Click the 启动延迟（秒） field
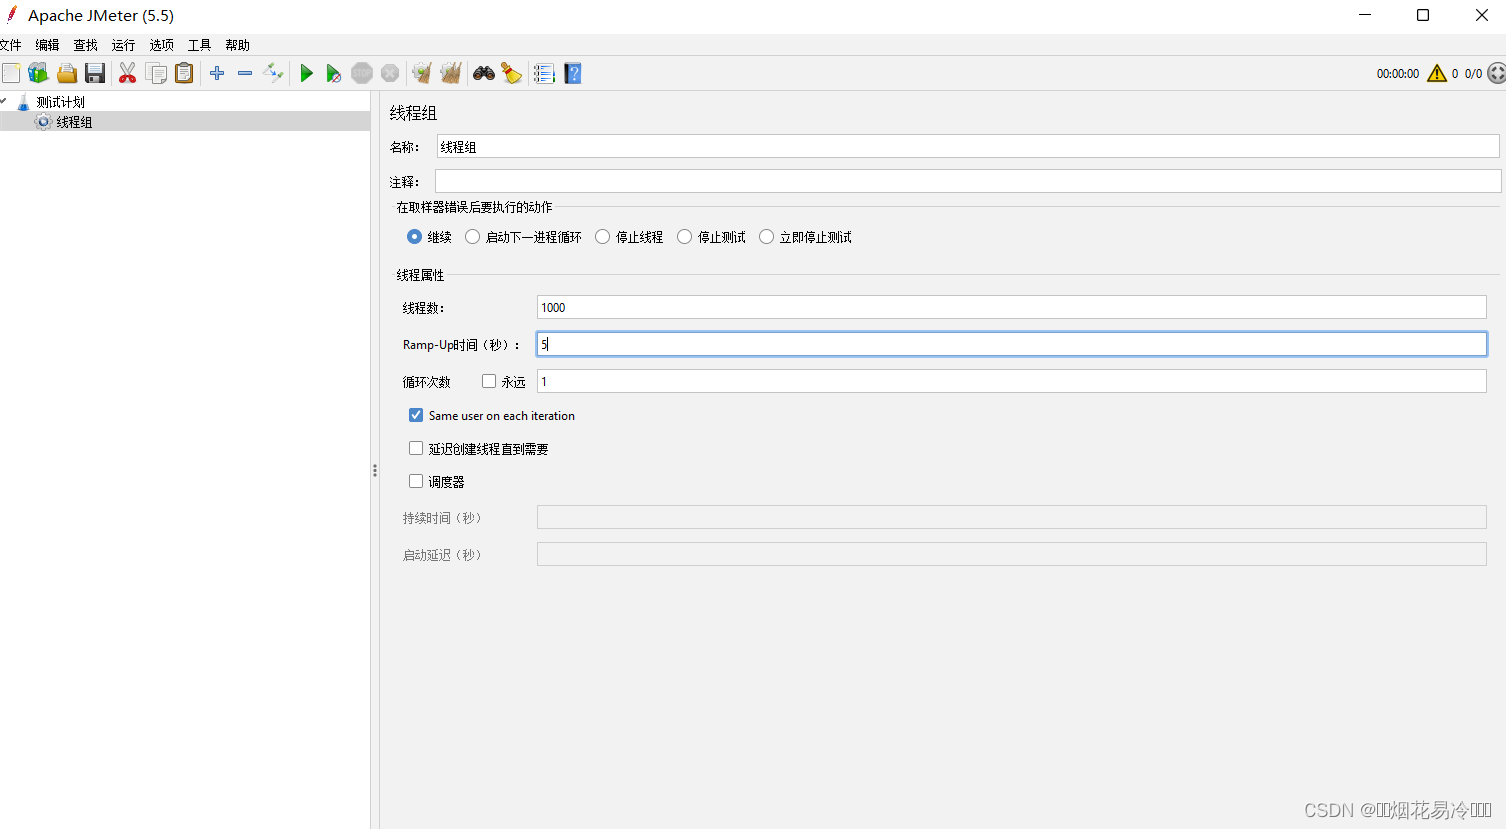This screenshot has height=829, width=1506. pos(1012,554)
